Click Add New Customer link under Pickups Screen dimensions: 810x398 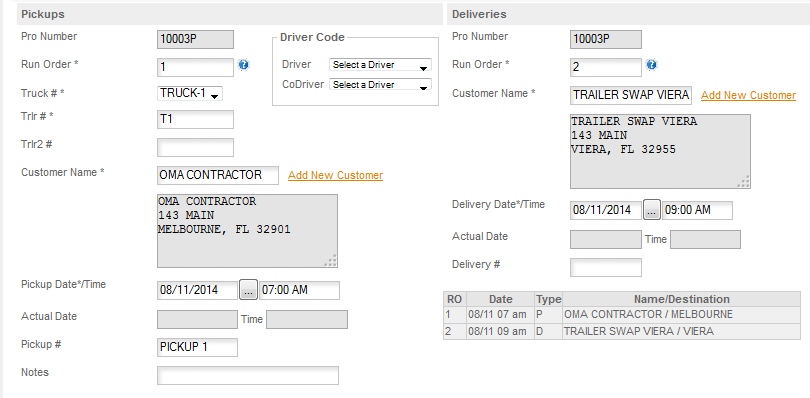pos(335,175)
